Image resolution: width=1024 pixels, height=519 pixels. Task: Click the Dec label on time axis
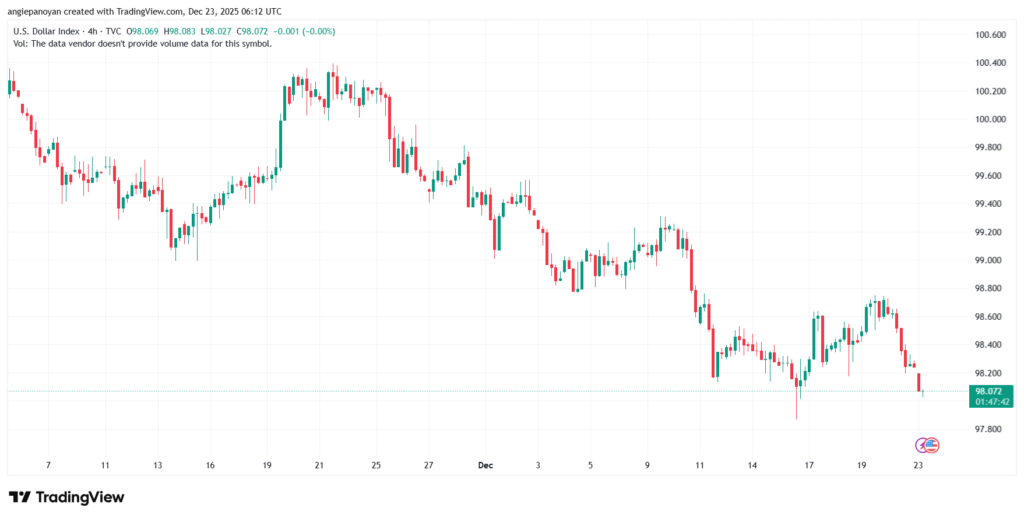coord(485,465)
